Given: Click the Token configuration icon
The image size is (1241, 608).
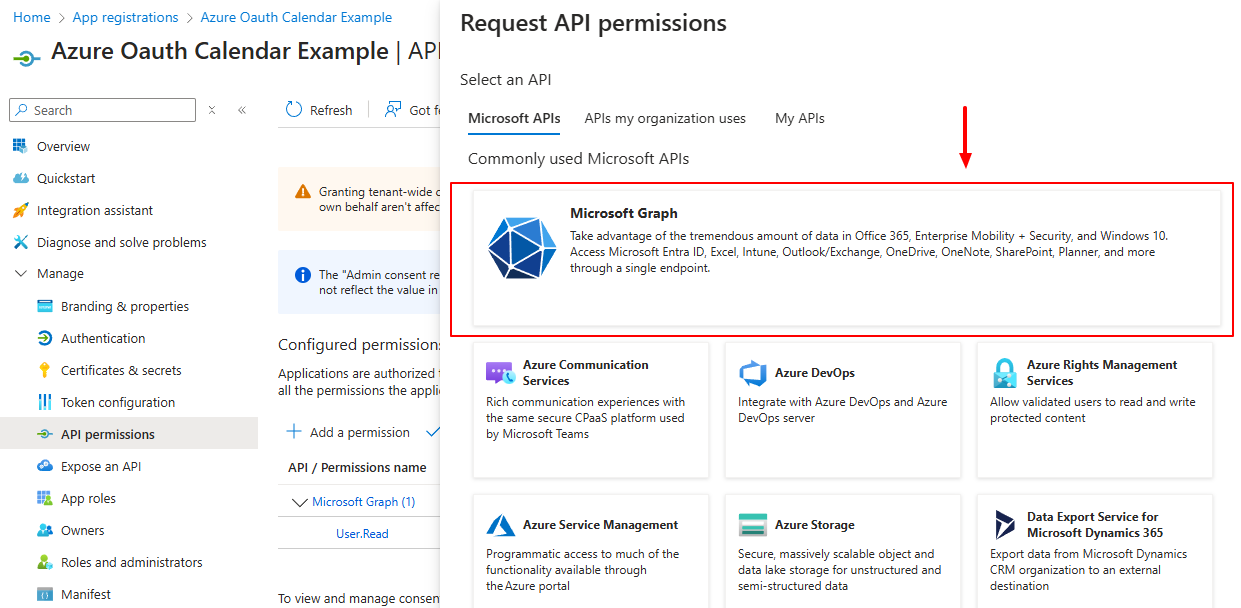Looking at the screenshot, I should click(x=44, y=402).
